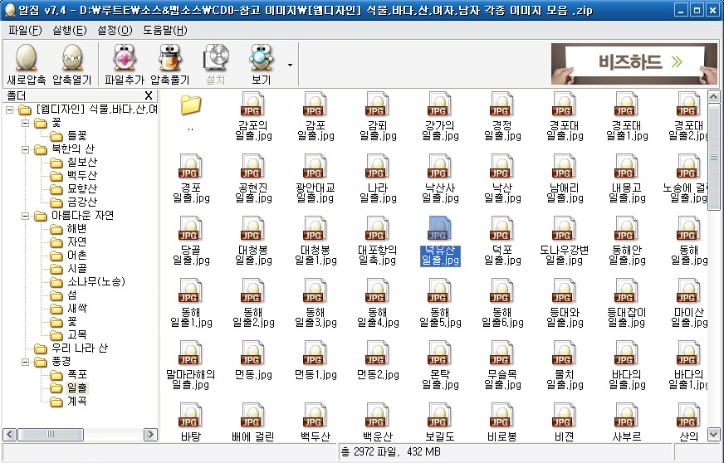Open the dropdown arrow next to 보기
Viewport: 724px width, 463px height.
click(290, 66)
